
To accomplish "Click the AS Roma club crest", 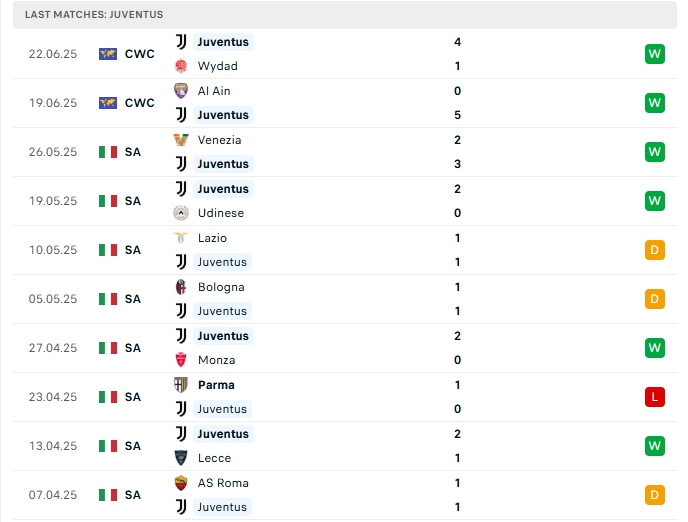I will [181, 483].
